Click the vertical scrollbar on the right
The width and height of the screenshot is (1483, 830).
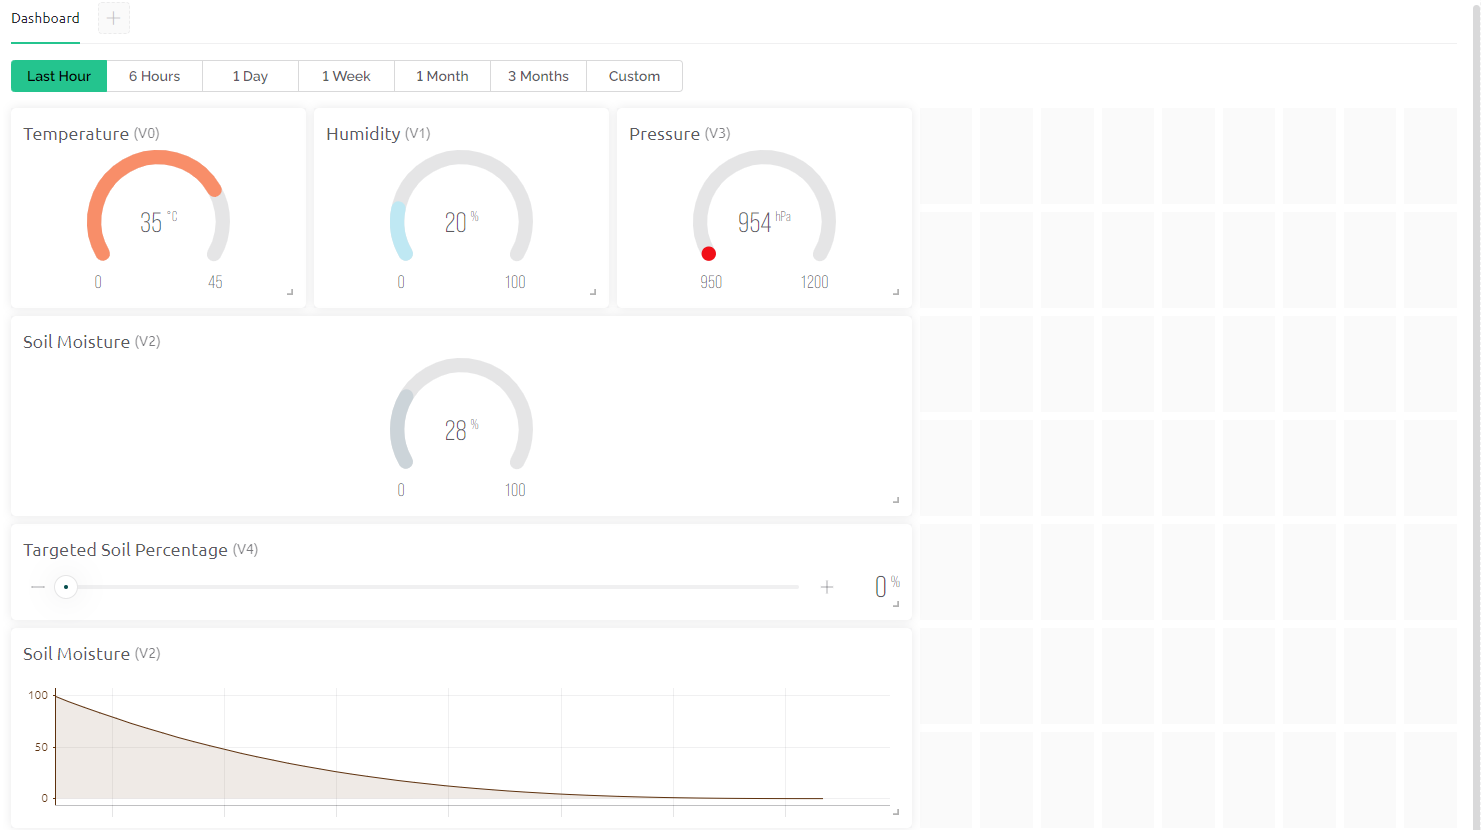(1476, 415)
